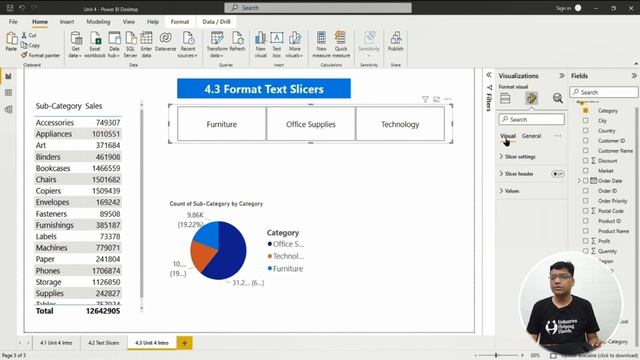This screenshot has height=360, width=640.
Task: Go to page 4.2 Text Slicers
Action: 104,343
